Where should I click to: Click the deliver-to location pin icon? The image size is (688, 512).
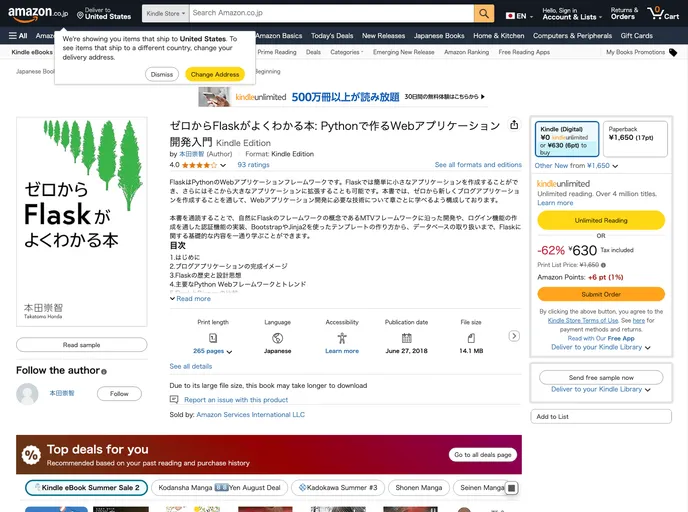(80, 15)
